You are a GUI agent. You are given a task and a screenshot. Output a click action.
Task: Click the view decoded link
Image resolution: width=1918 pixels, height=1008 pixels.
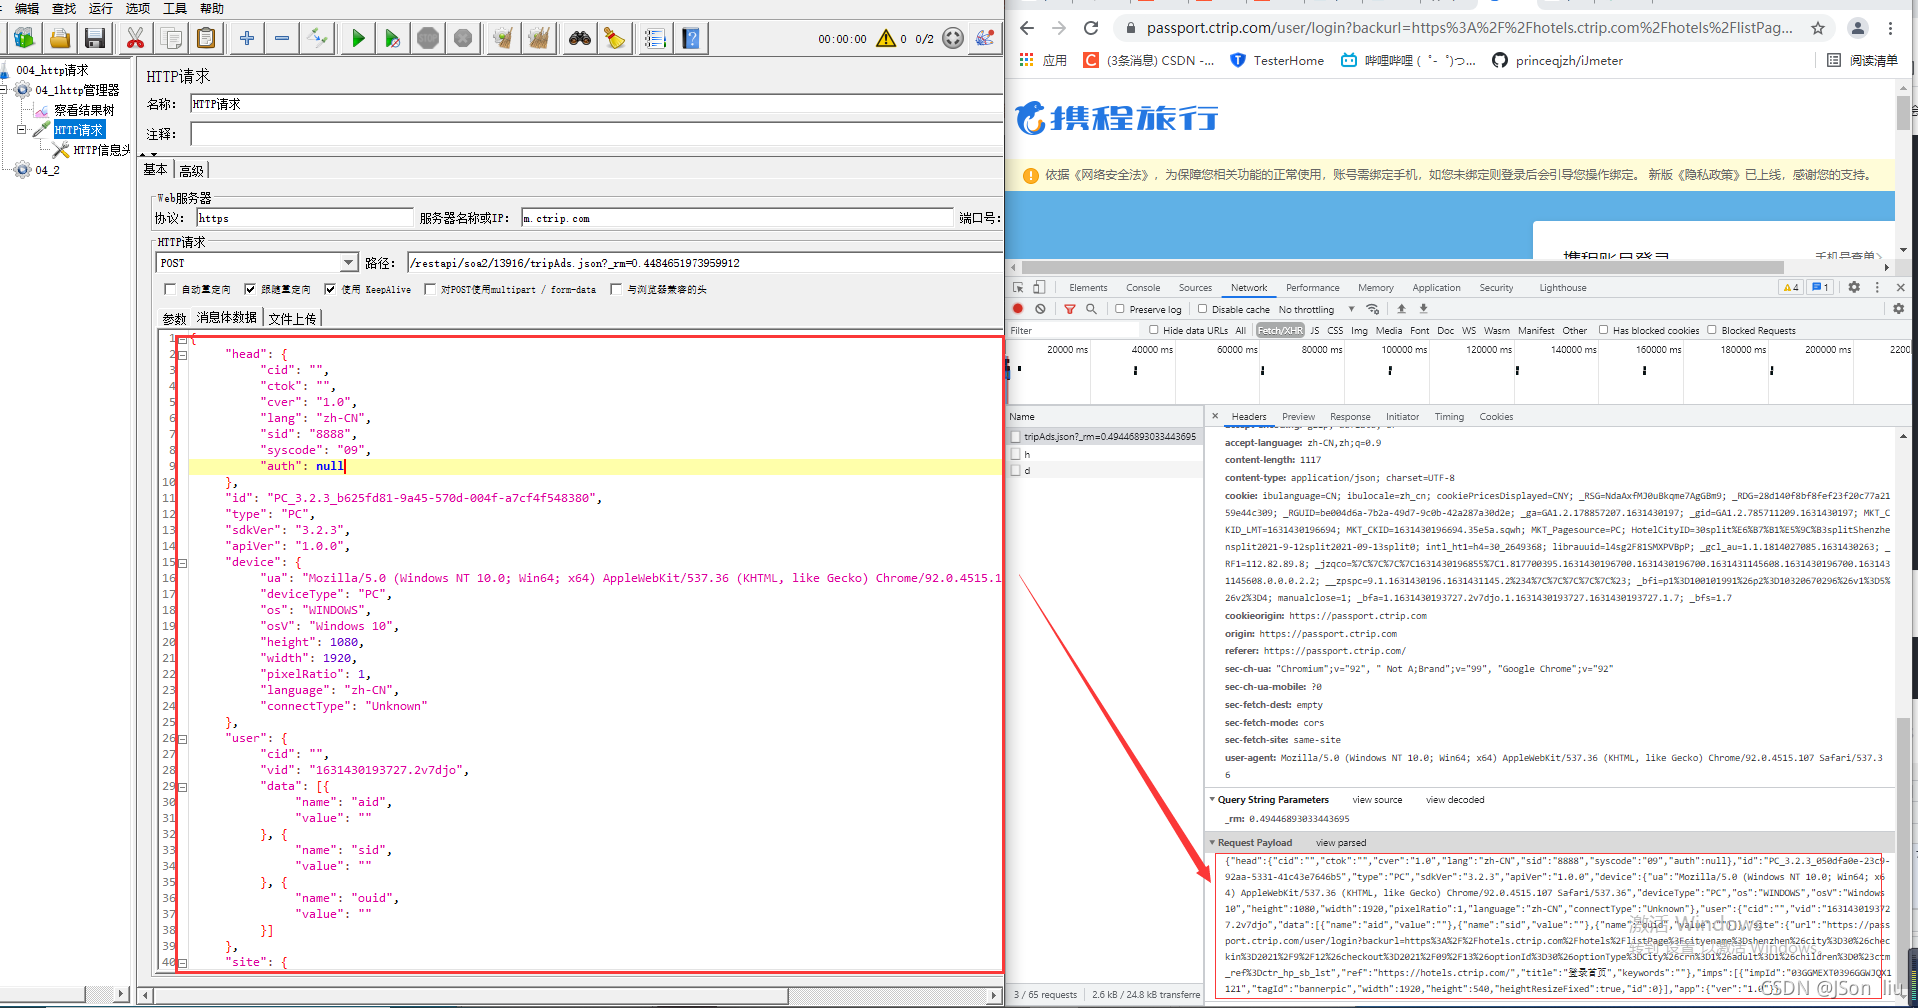coord(1455,800)
